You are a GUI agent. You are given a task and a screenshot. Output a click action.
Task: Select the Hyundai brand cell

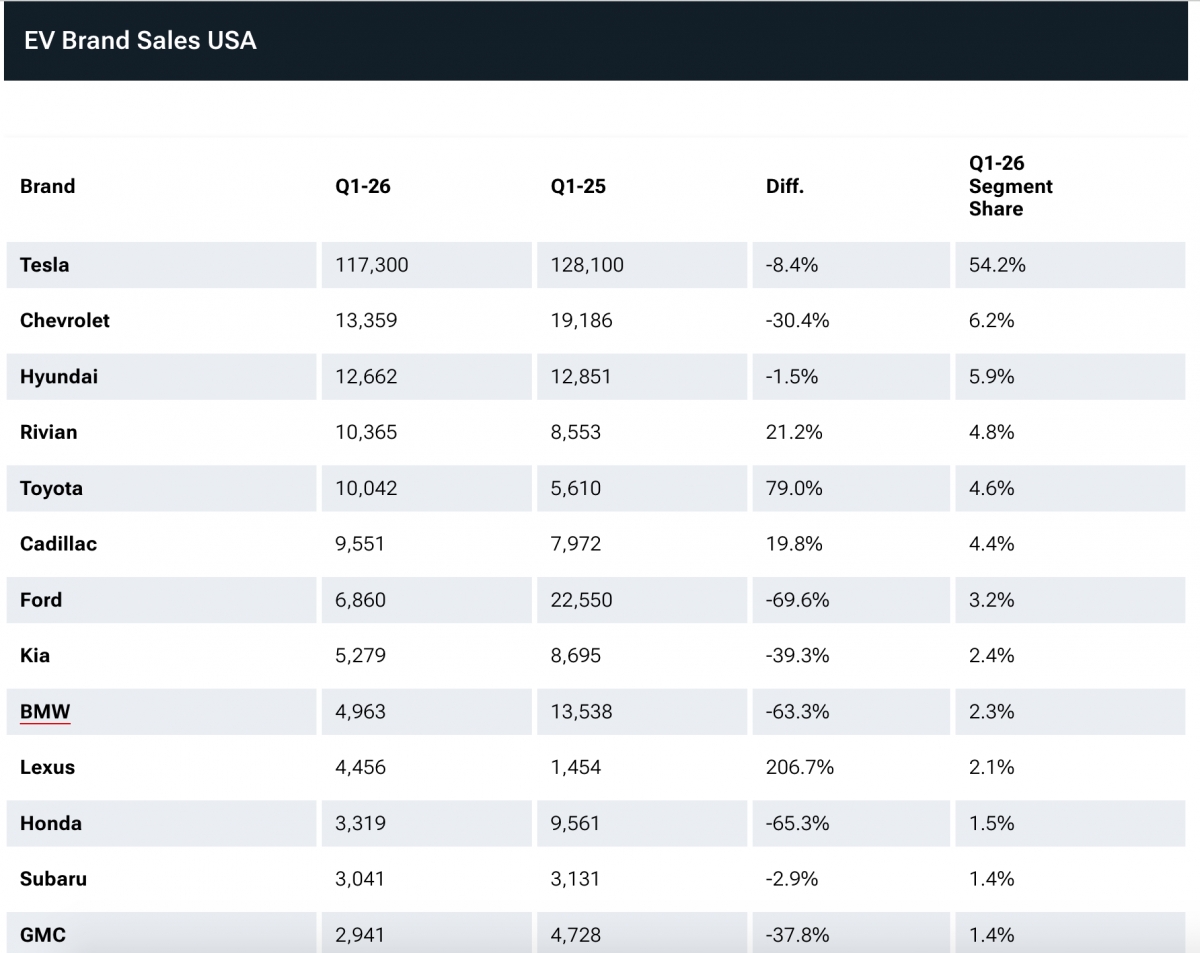point(59,377)
